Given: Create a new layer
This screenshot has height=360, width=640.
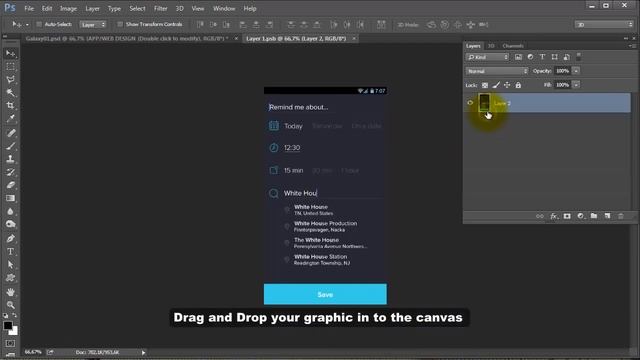Looking at the screenshot, I should click(607, 216).
